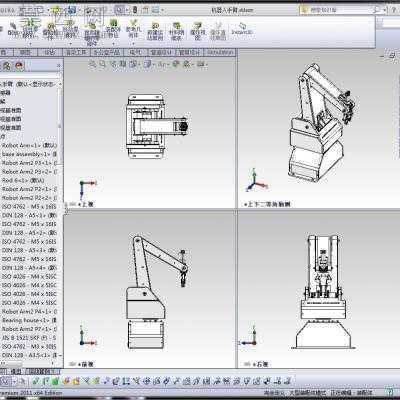This screenshot has height=400, width=400.
Task: Select Robot Arm2 P3<1> in the tree
Action: (x=29, y=163)
